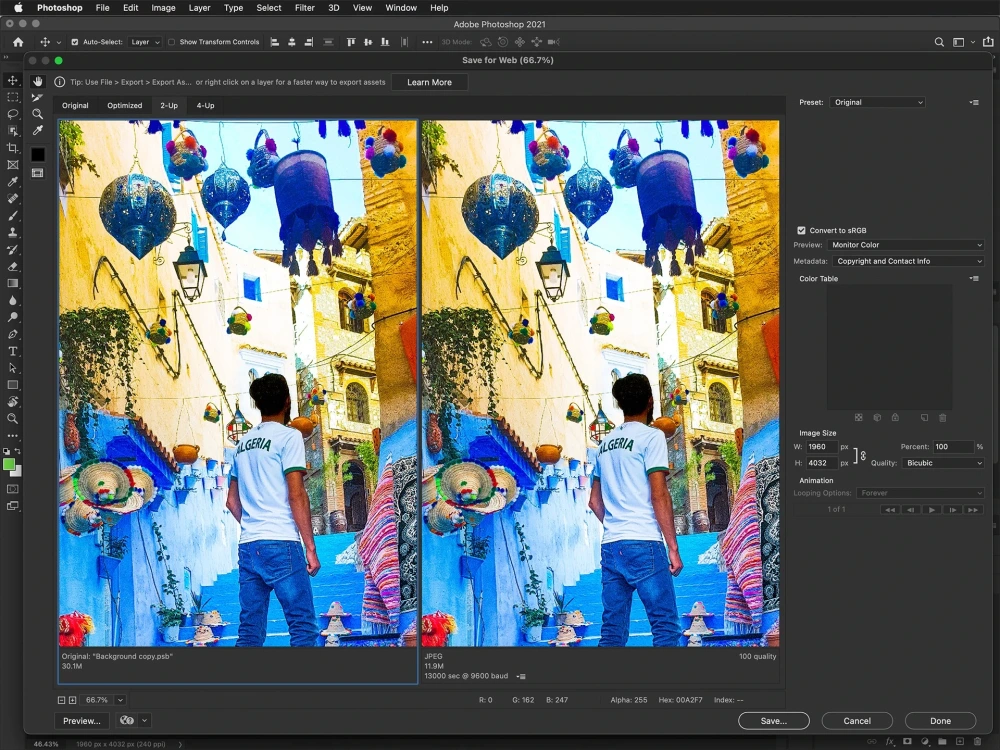Image resolution: width=1000 pixels, height=750 pixels.
Task: Click the Percent input field
Action: tap(953, 446)
